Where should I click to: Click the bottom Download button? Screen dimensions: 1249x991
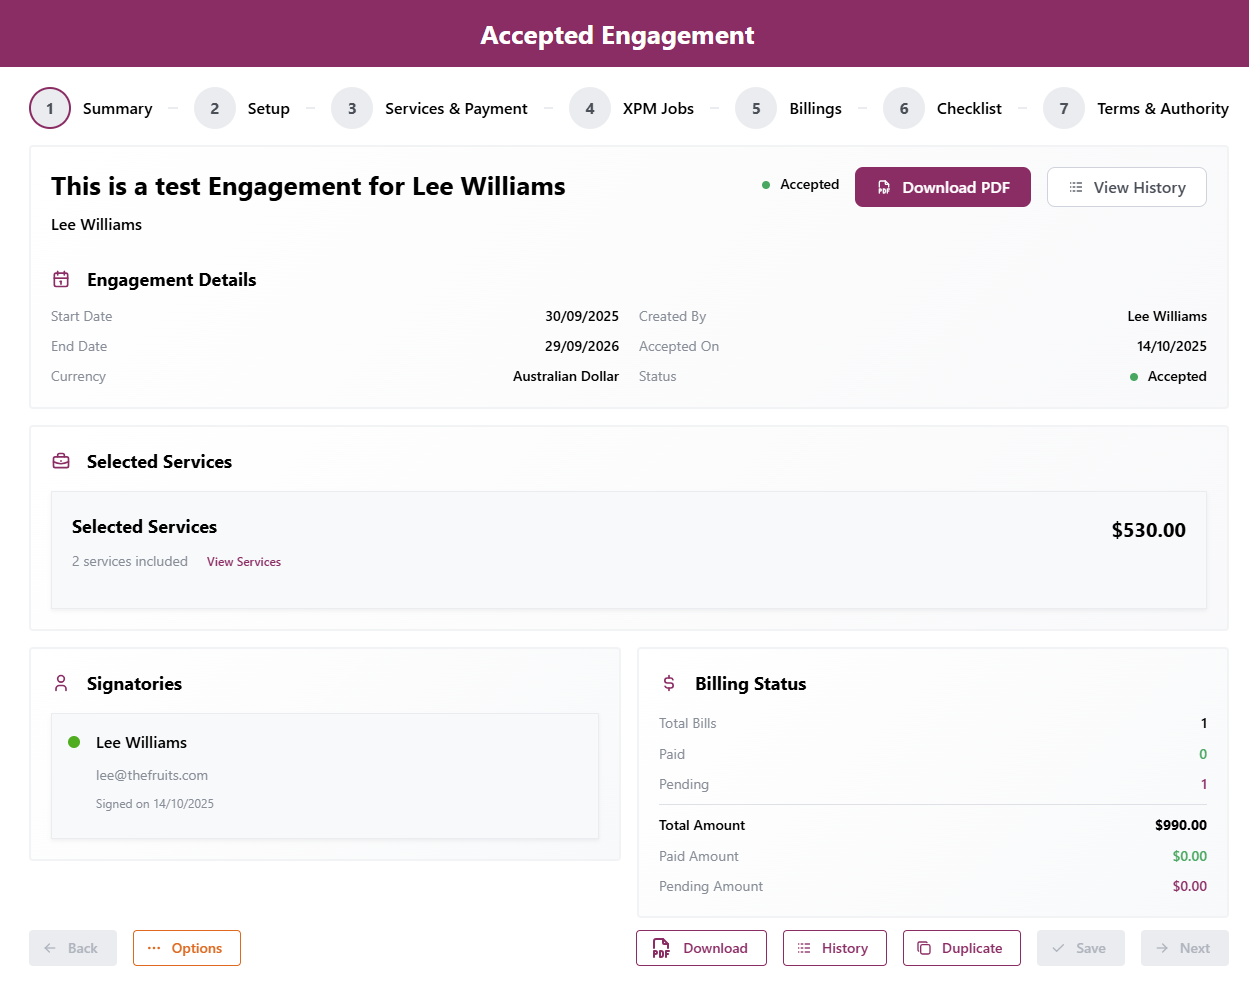[x=701, y=948]
